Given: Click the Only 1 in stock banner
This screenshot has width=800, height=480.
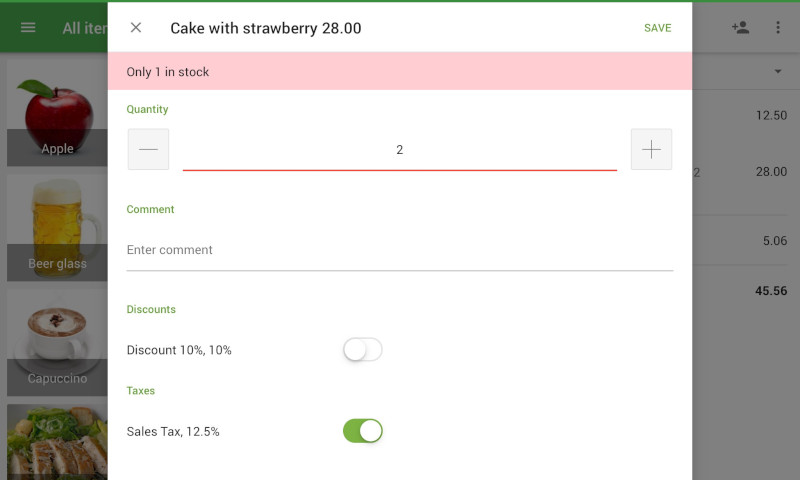Looking at the screenshot, I should tap(399, 72).
